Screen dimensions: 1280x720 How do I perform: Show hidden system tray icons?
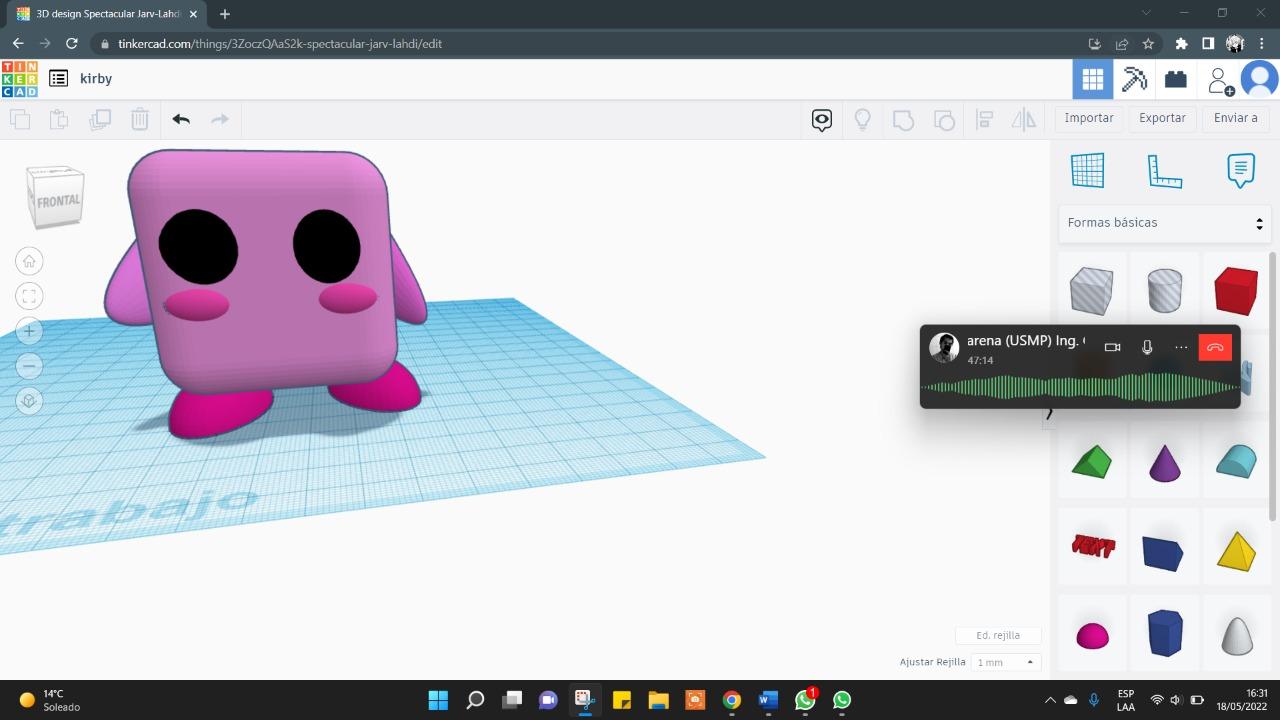1050,700
